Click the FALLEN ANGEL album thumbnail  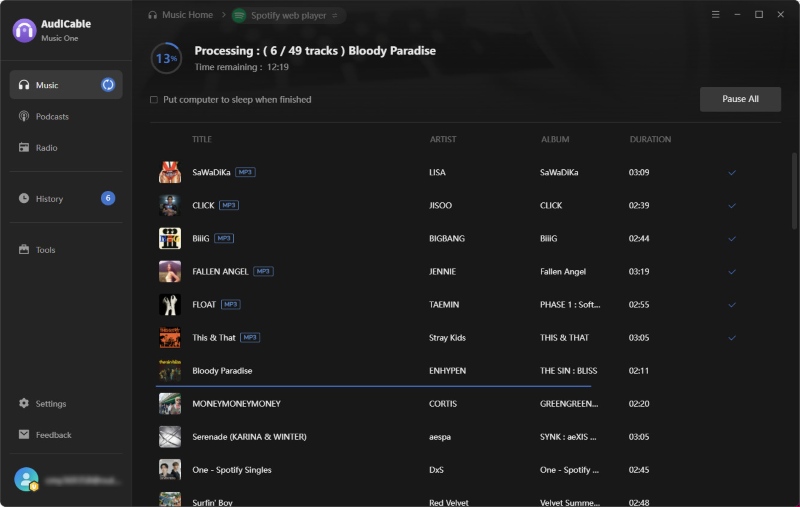click(x=170, y=271)
